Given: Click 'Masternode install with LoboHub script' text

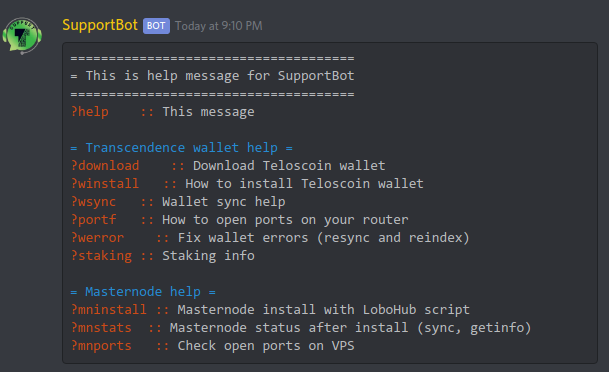Looking at the screenshot, I should tap(324, 310).
